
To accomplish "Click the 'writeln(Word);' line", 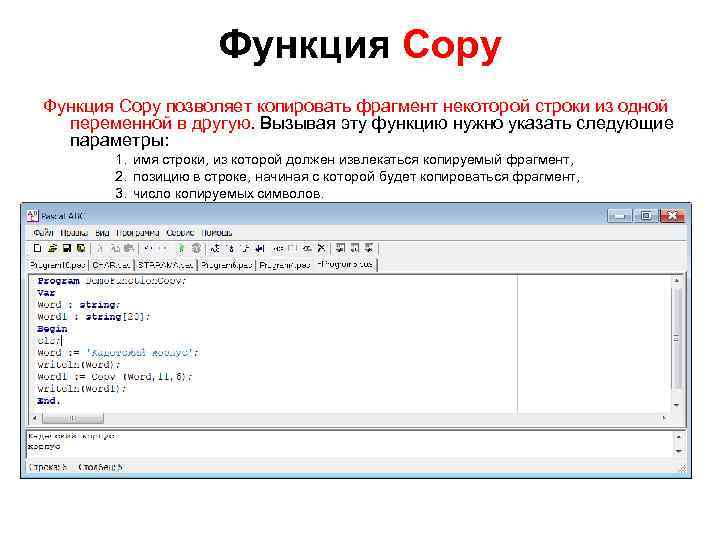I will tap(79, 365).
